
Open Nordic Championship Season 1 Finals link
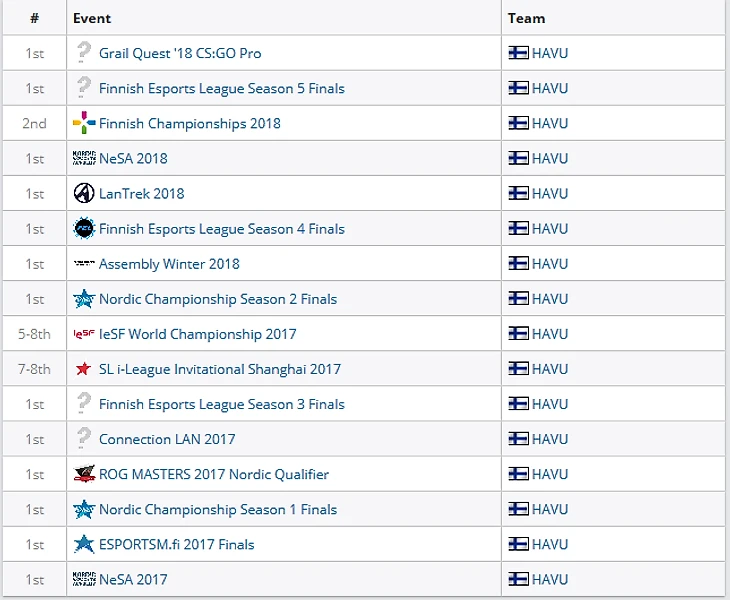(x=218, y=509)
